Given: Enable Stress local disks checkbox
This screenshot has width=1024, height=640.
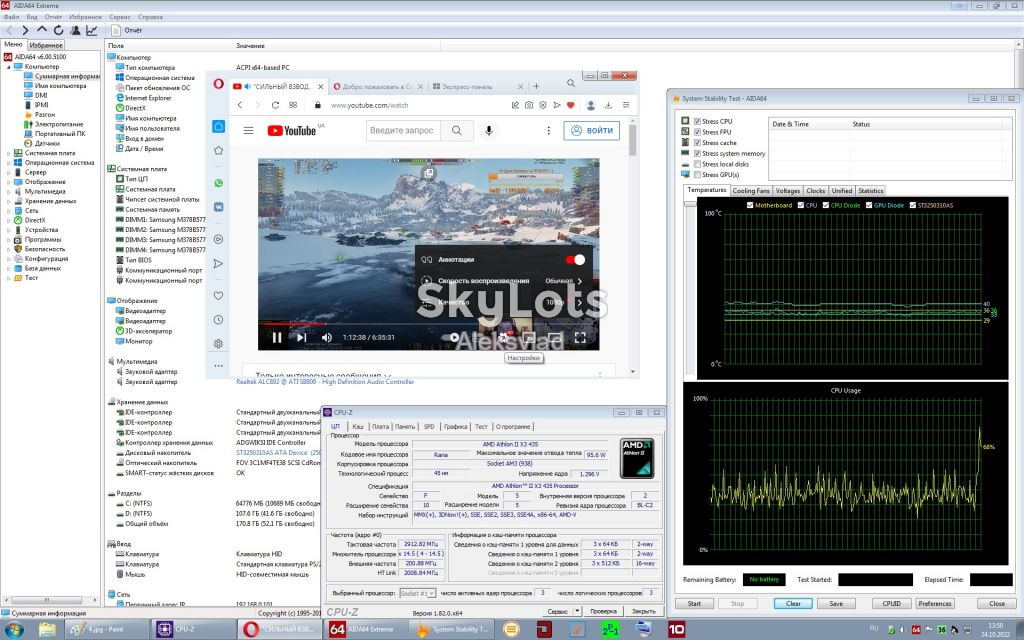Looking at the screenshot, I should pyautogui.click(x=697, y=164).
